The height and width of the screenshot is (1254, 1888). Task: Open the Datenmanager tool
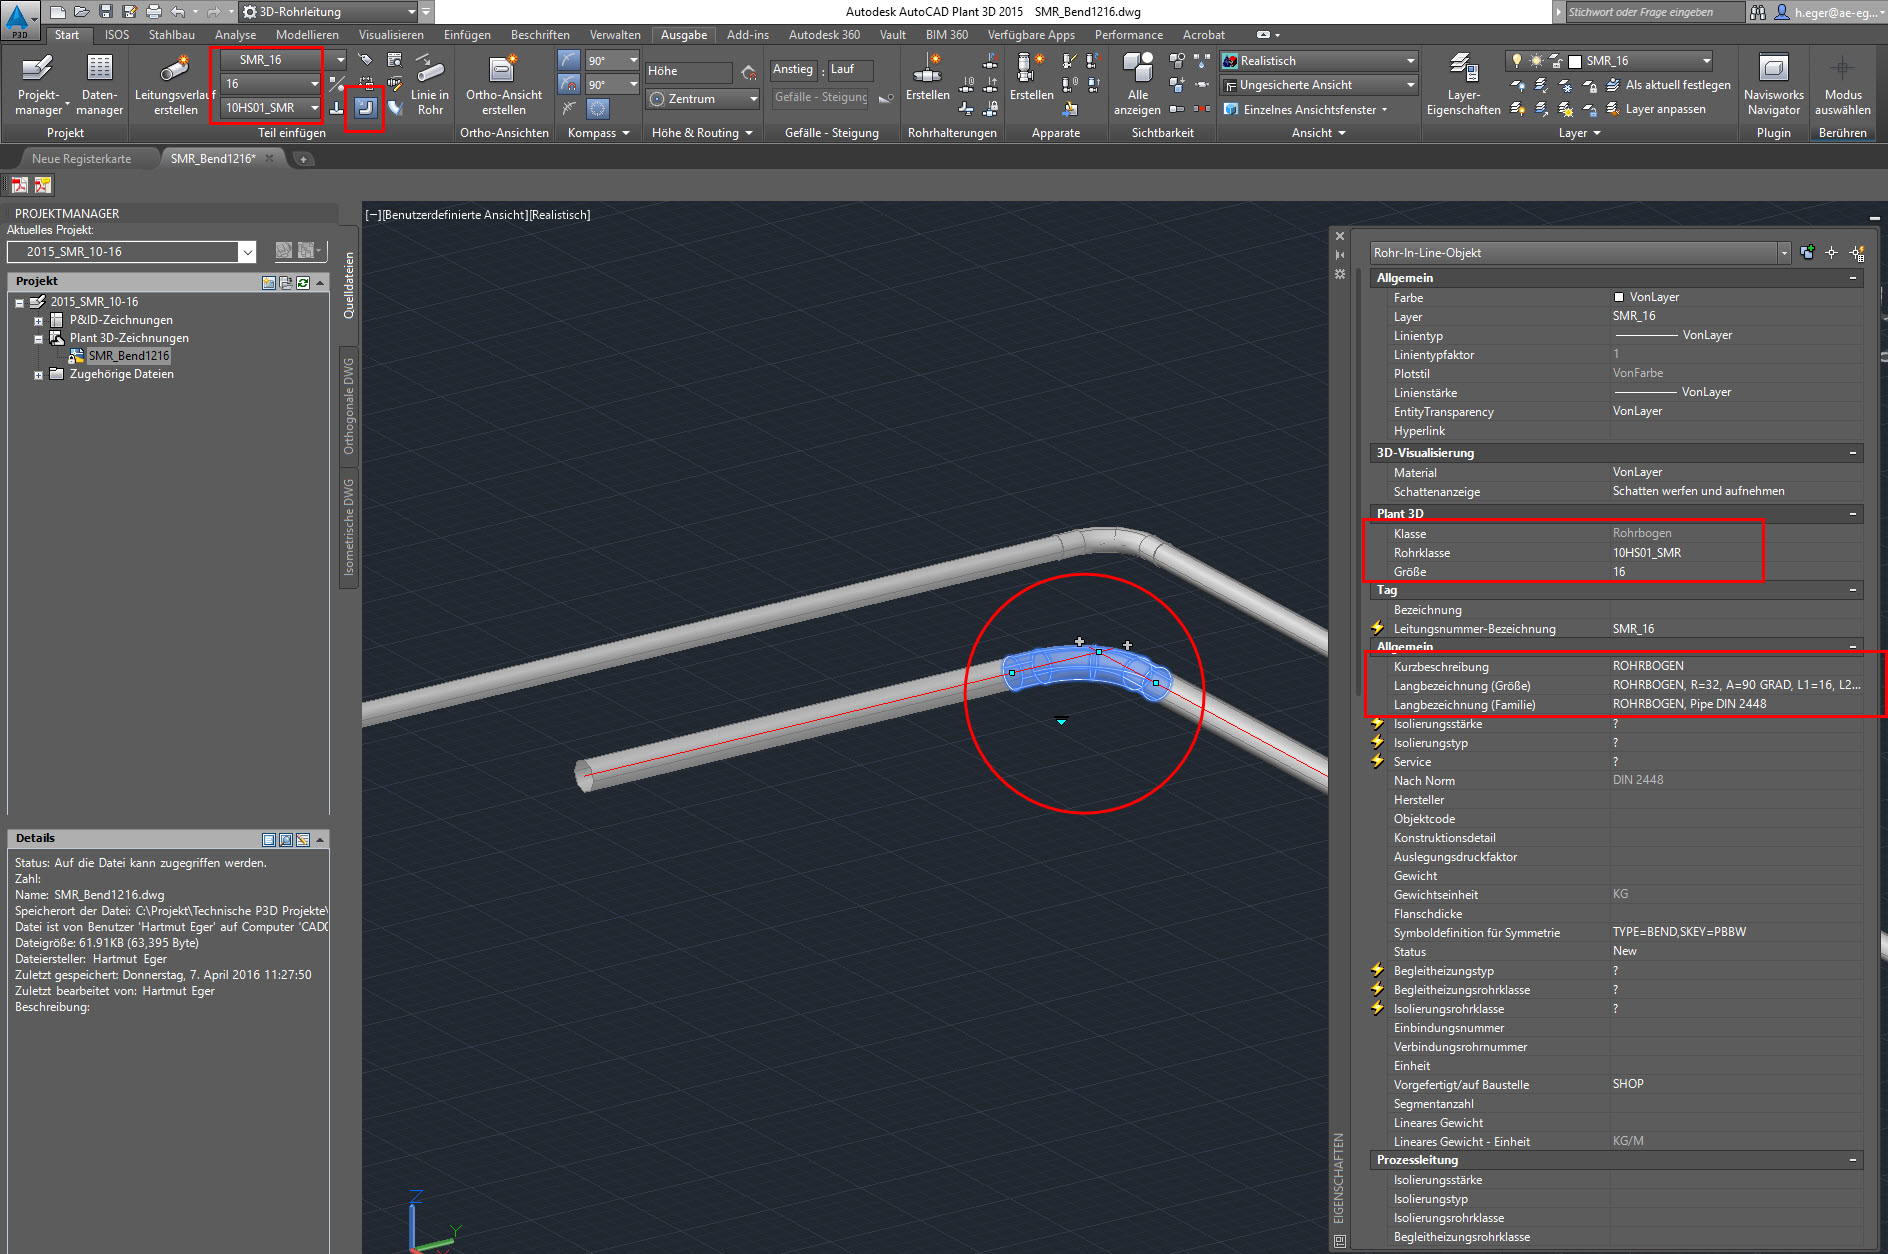(x=99, y=84)
